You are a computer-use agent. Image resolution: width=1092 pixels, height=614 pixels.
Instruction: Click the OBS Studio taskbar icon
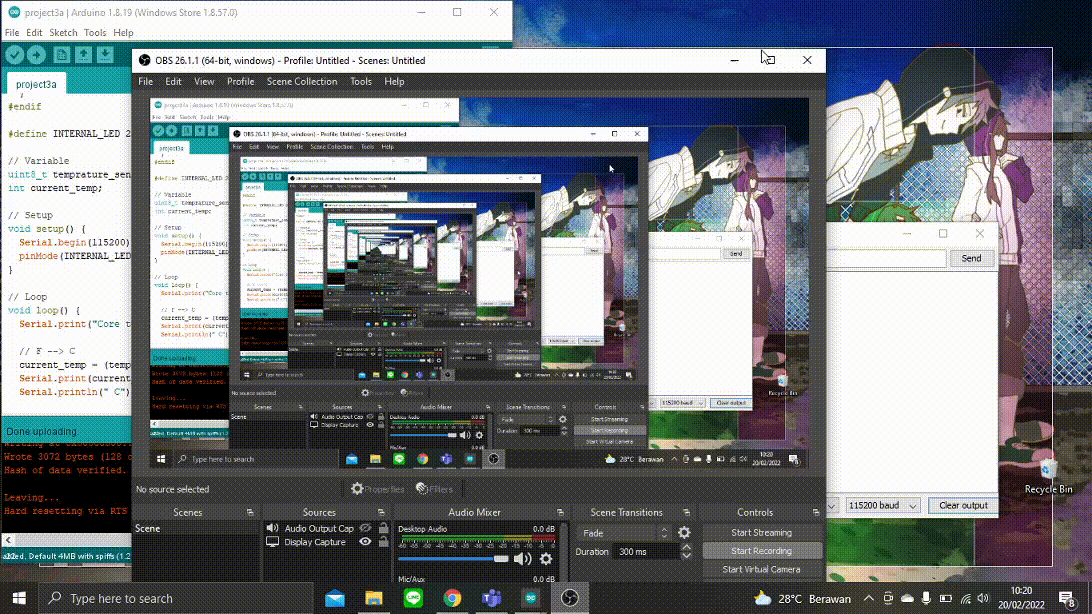(570, 598)
